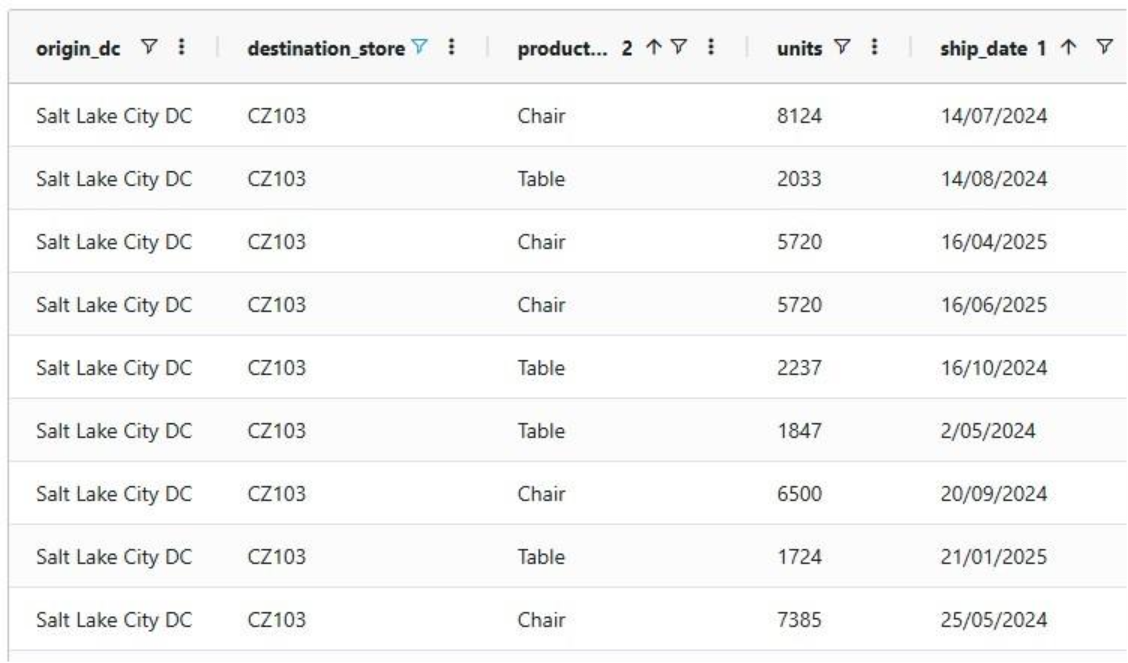The height and width of the screenshot is (663, 1128).
Task: Open the more options menu for product
Action: pyautogui.click(x=709, y=45)
